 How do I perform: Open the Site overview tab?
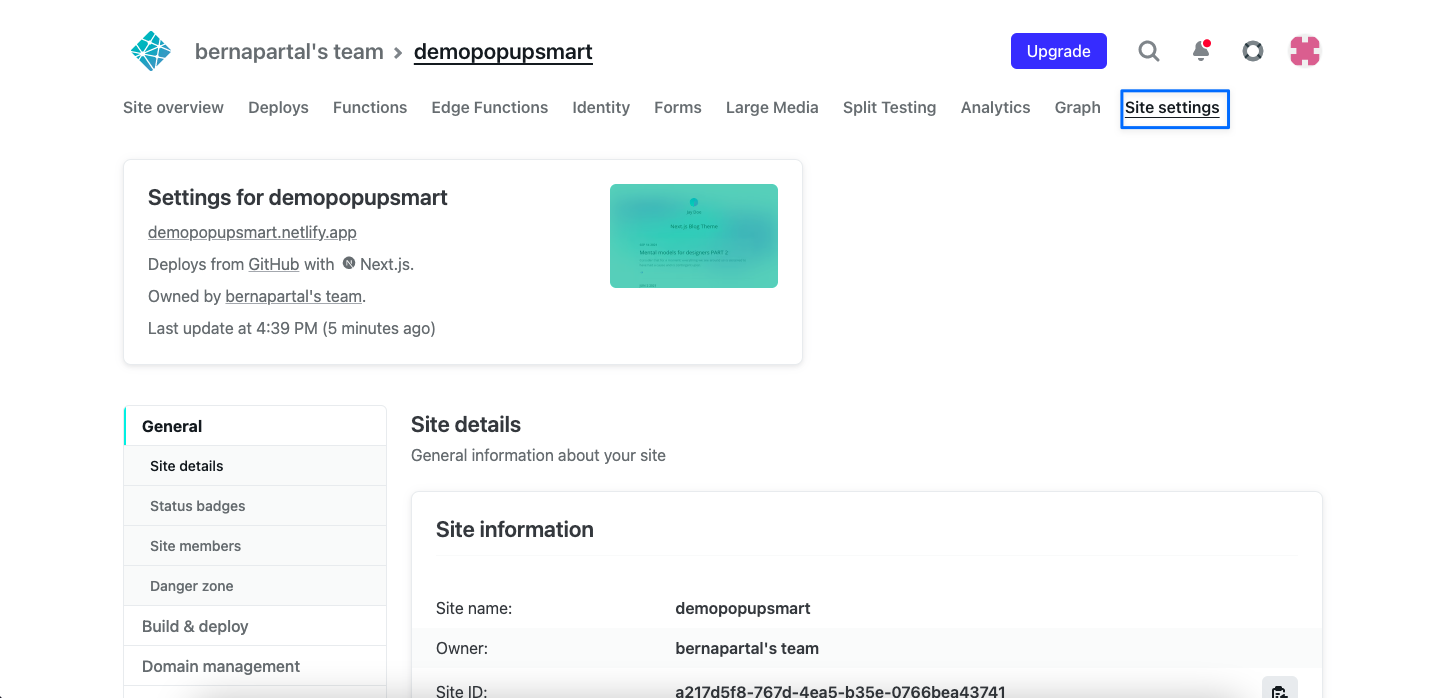[x=173, y=108]
